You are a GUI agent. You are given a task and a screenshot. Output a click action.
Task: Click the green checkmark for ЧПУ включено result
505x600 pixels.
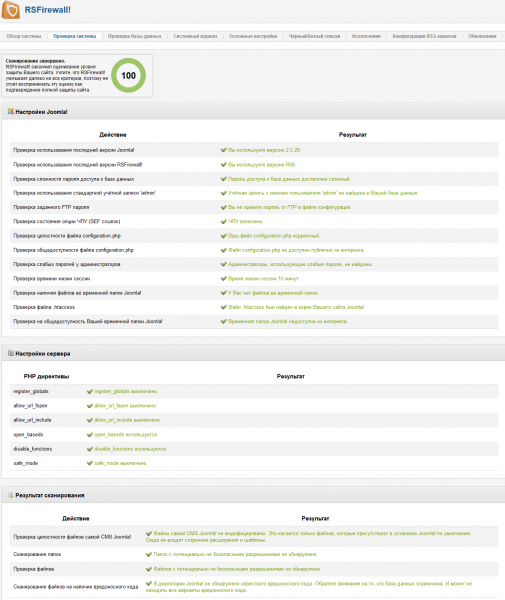pyautogui.click(x=224, y=221)
